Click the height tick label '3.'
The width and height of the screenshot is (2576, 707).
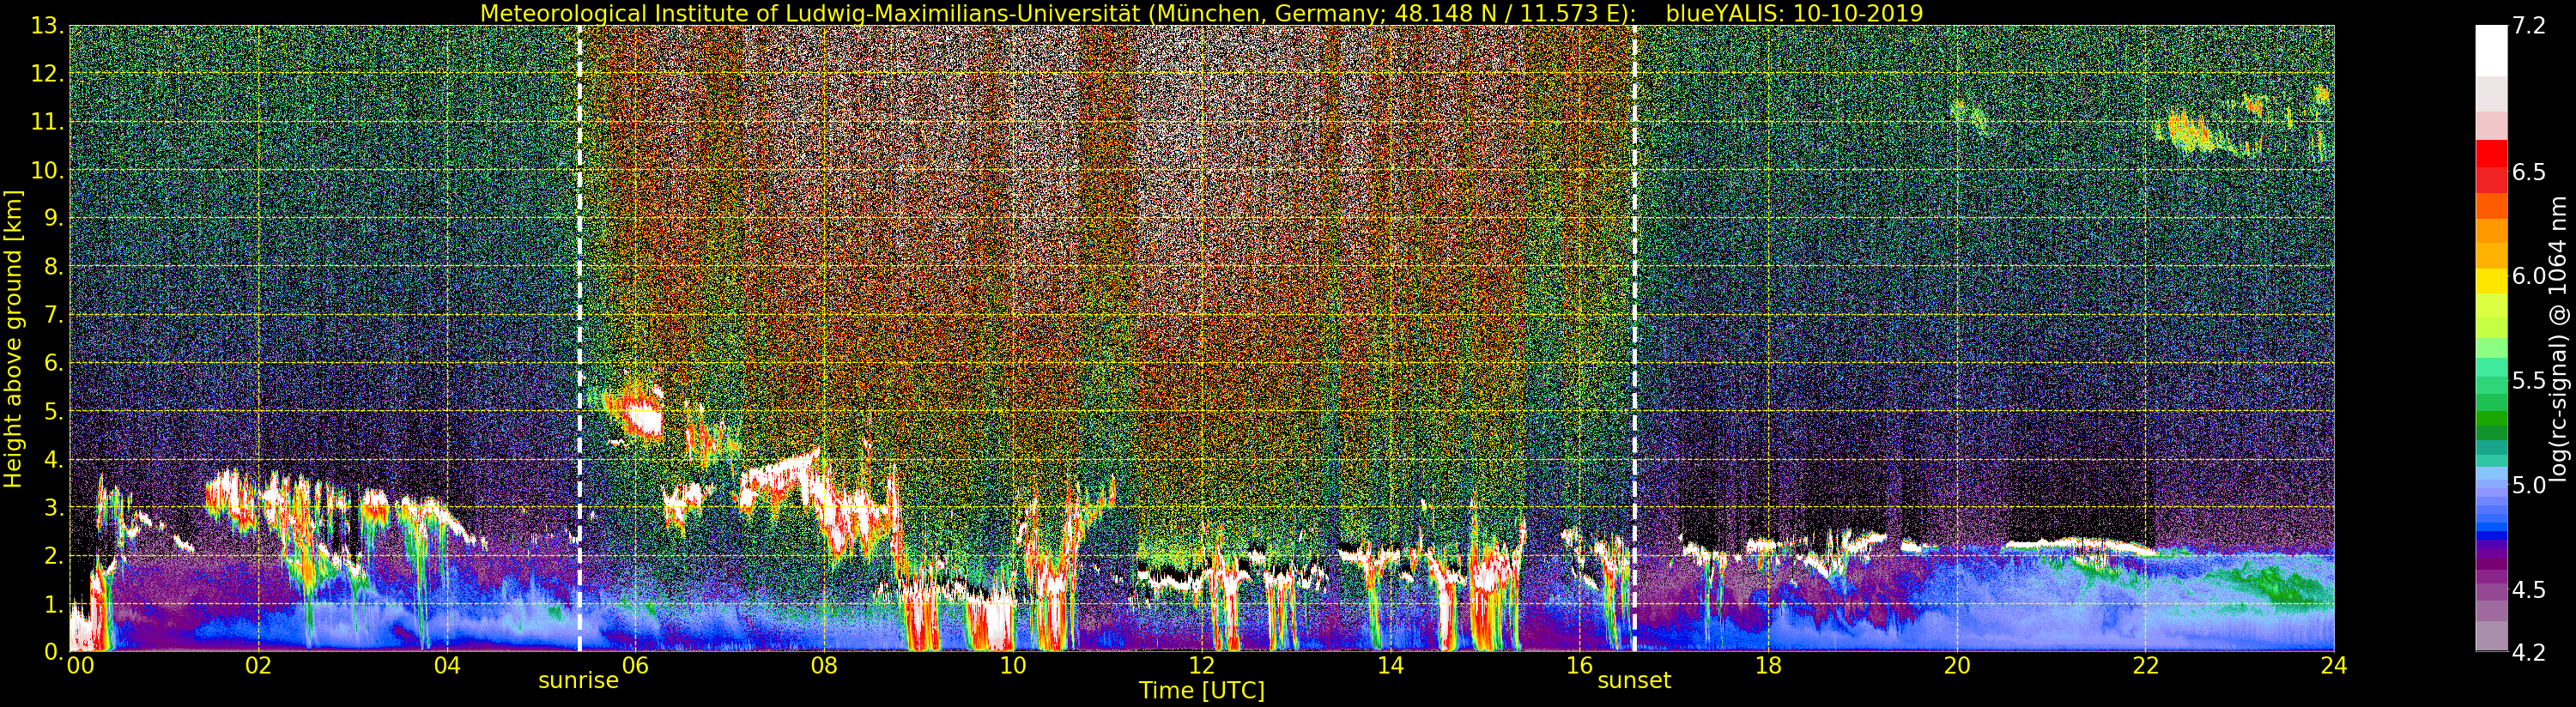click(52, 508)
